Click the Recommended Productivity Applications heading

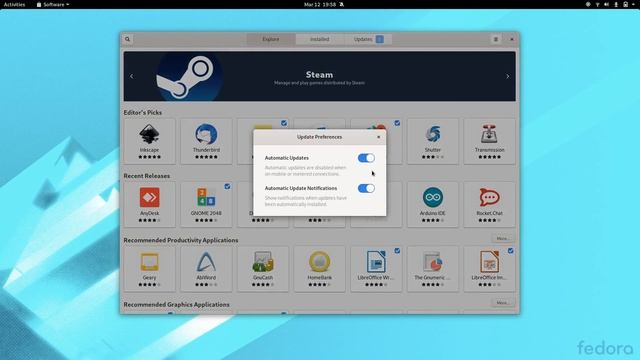coord(181,240)
